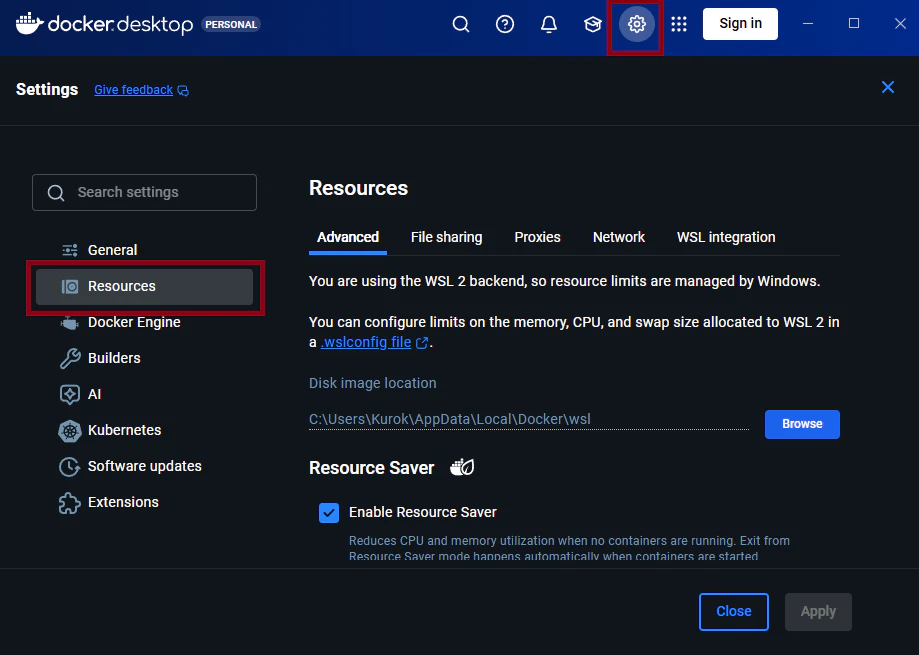The image size is (919, 655).
Task: Open the Network tab
Action: (618, 237)
